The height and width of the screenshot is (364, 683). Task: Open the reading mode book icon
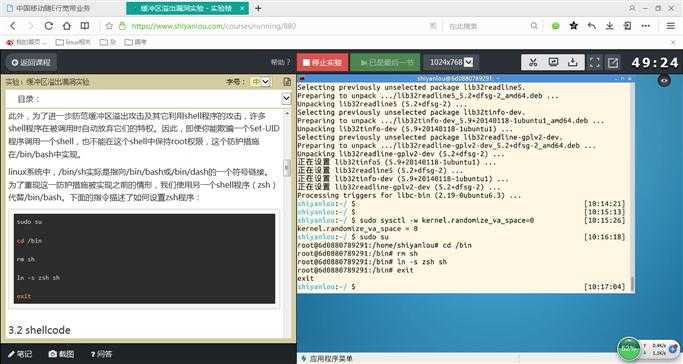click(85, 26)
